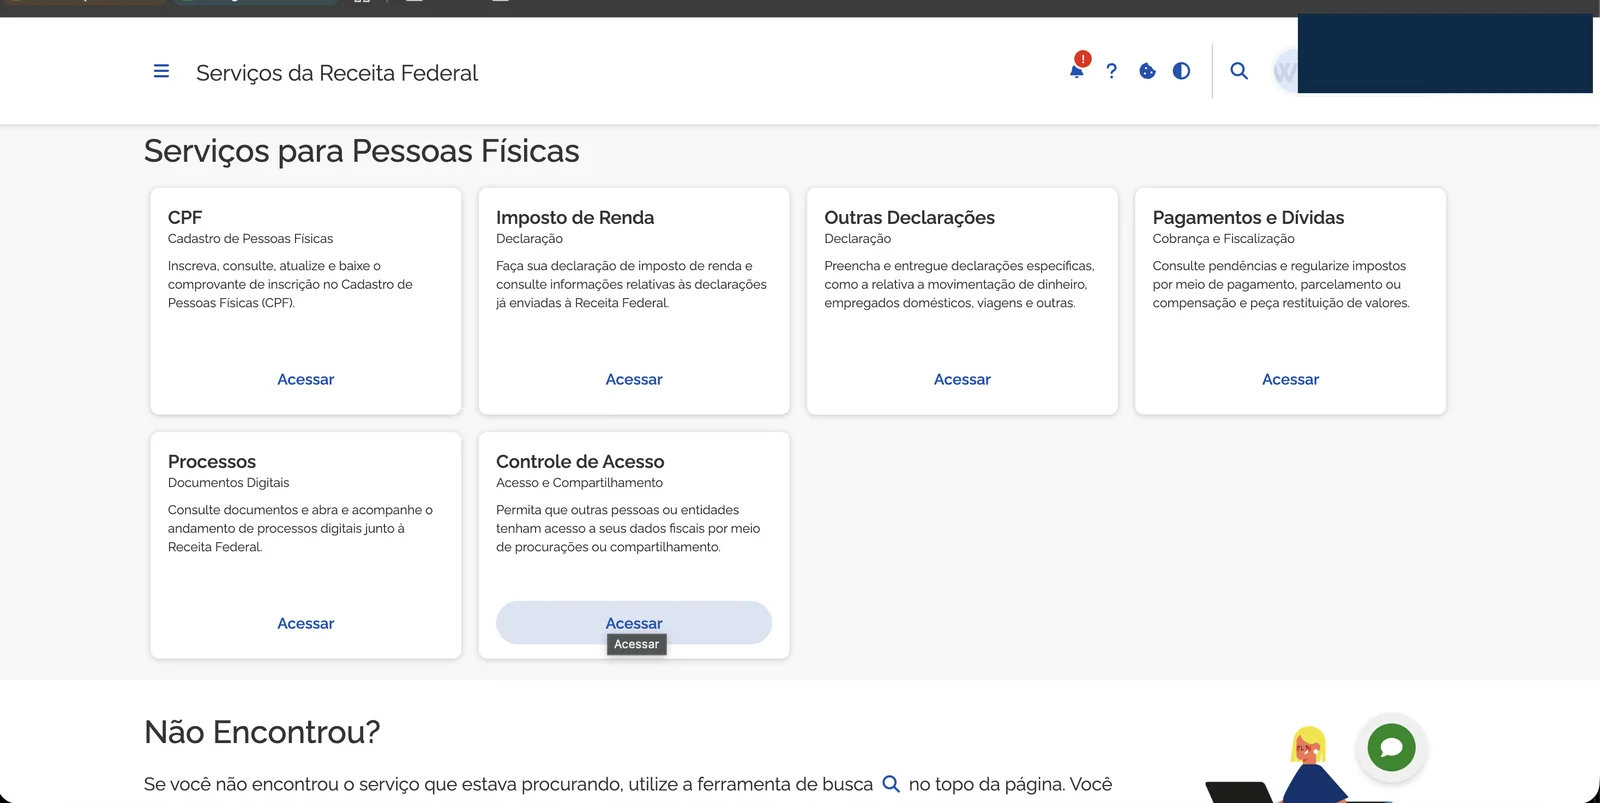Click the Documentos Digitais subtitle
The width and height of the screenshot is (1600, 803).
(228, 483)
